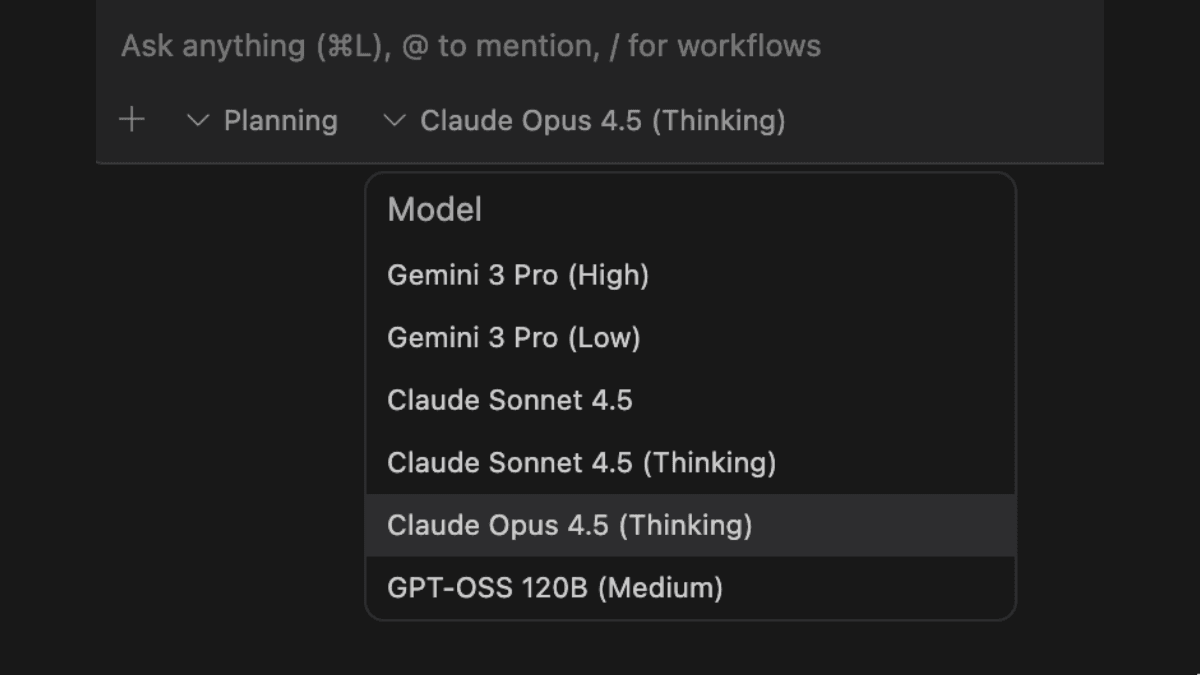Image resolution: width=1200 pixels, height=675 pixels.
Task: Click the (Low) suffix of Gemini 3 Pro
Action: [603, 338]
